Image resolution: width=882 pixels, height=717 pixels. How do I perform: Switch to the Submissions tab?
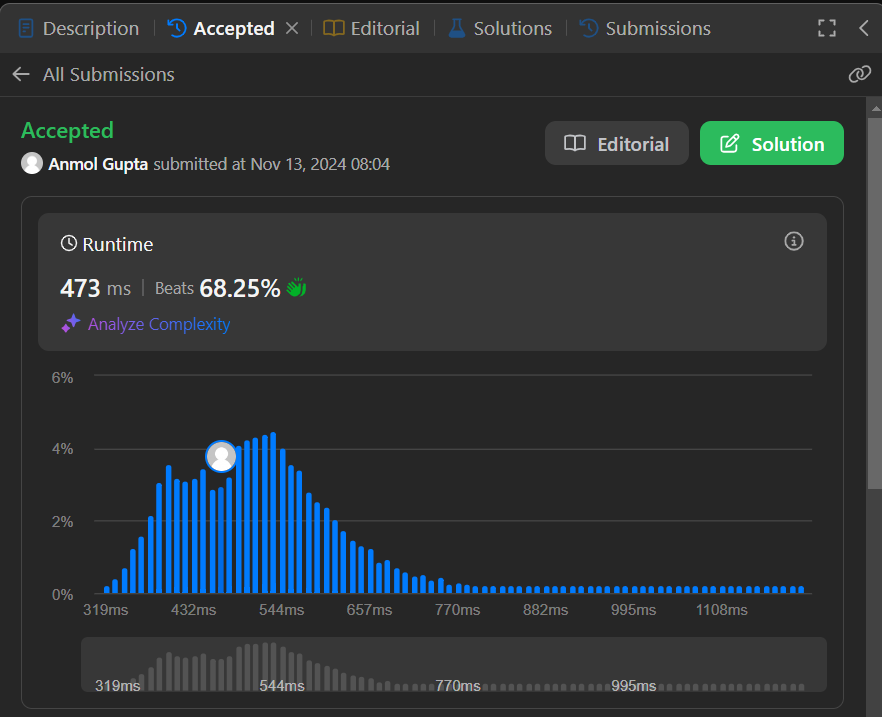(x=645, y=28)
